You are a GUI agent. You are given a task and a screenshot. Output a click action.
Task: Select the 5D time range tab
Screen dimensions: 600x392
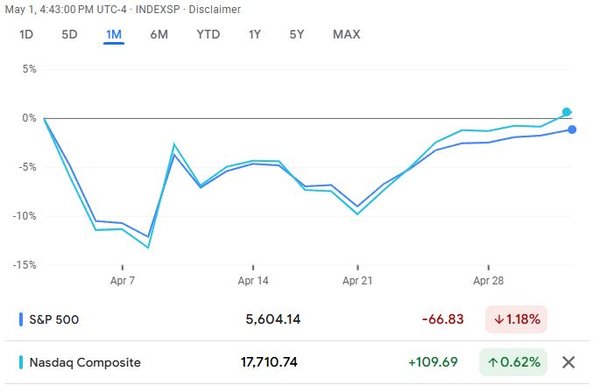coord(70,34)
